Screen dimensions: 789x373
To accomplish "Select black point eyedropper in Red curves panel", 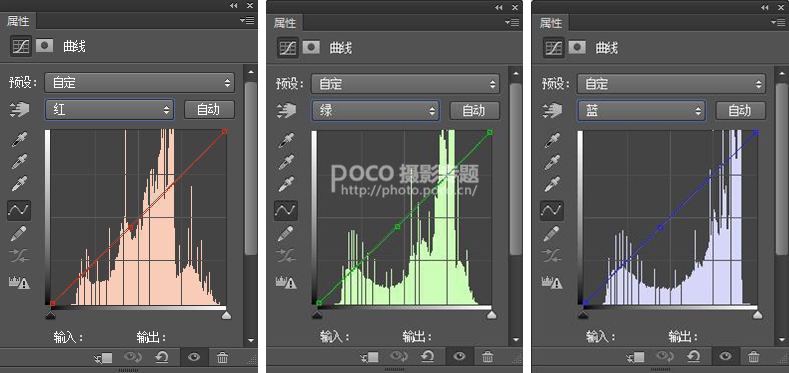I will click(20, 139).
